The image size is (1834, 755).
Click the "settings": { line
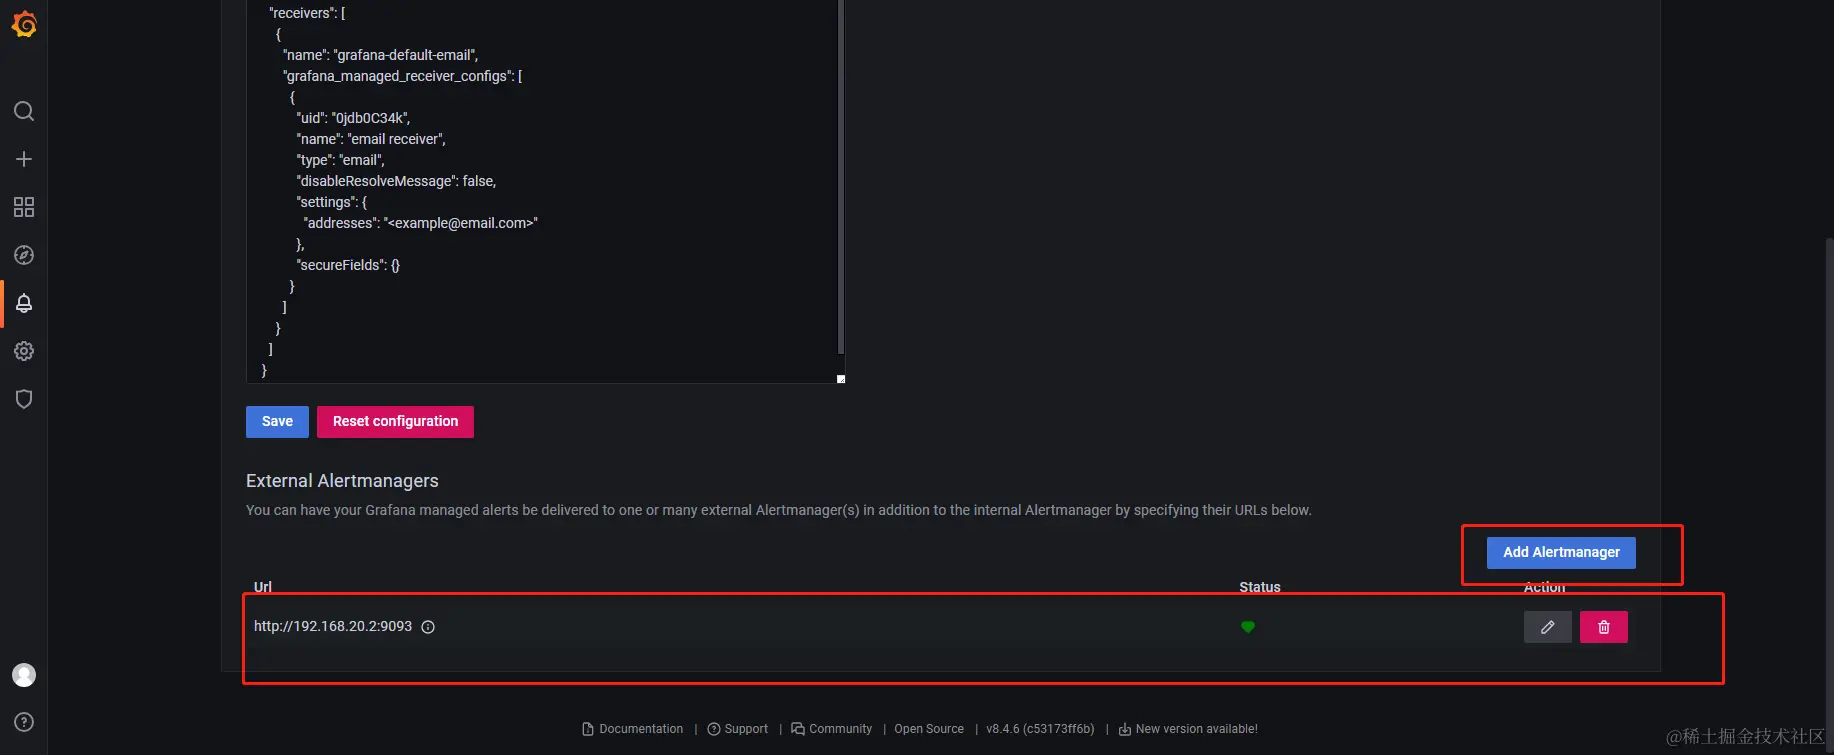332,202
